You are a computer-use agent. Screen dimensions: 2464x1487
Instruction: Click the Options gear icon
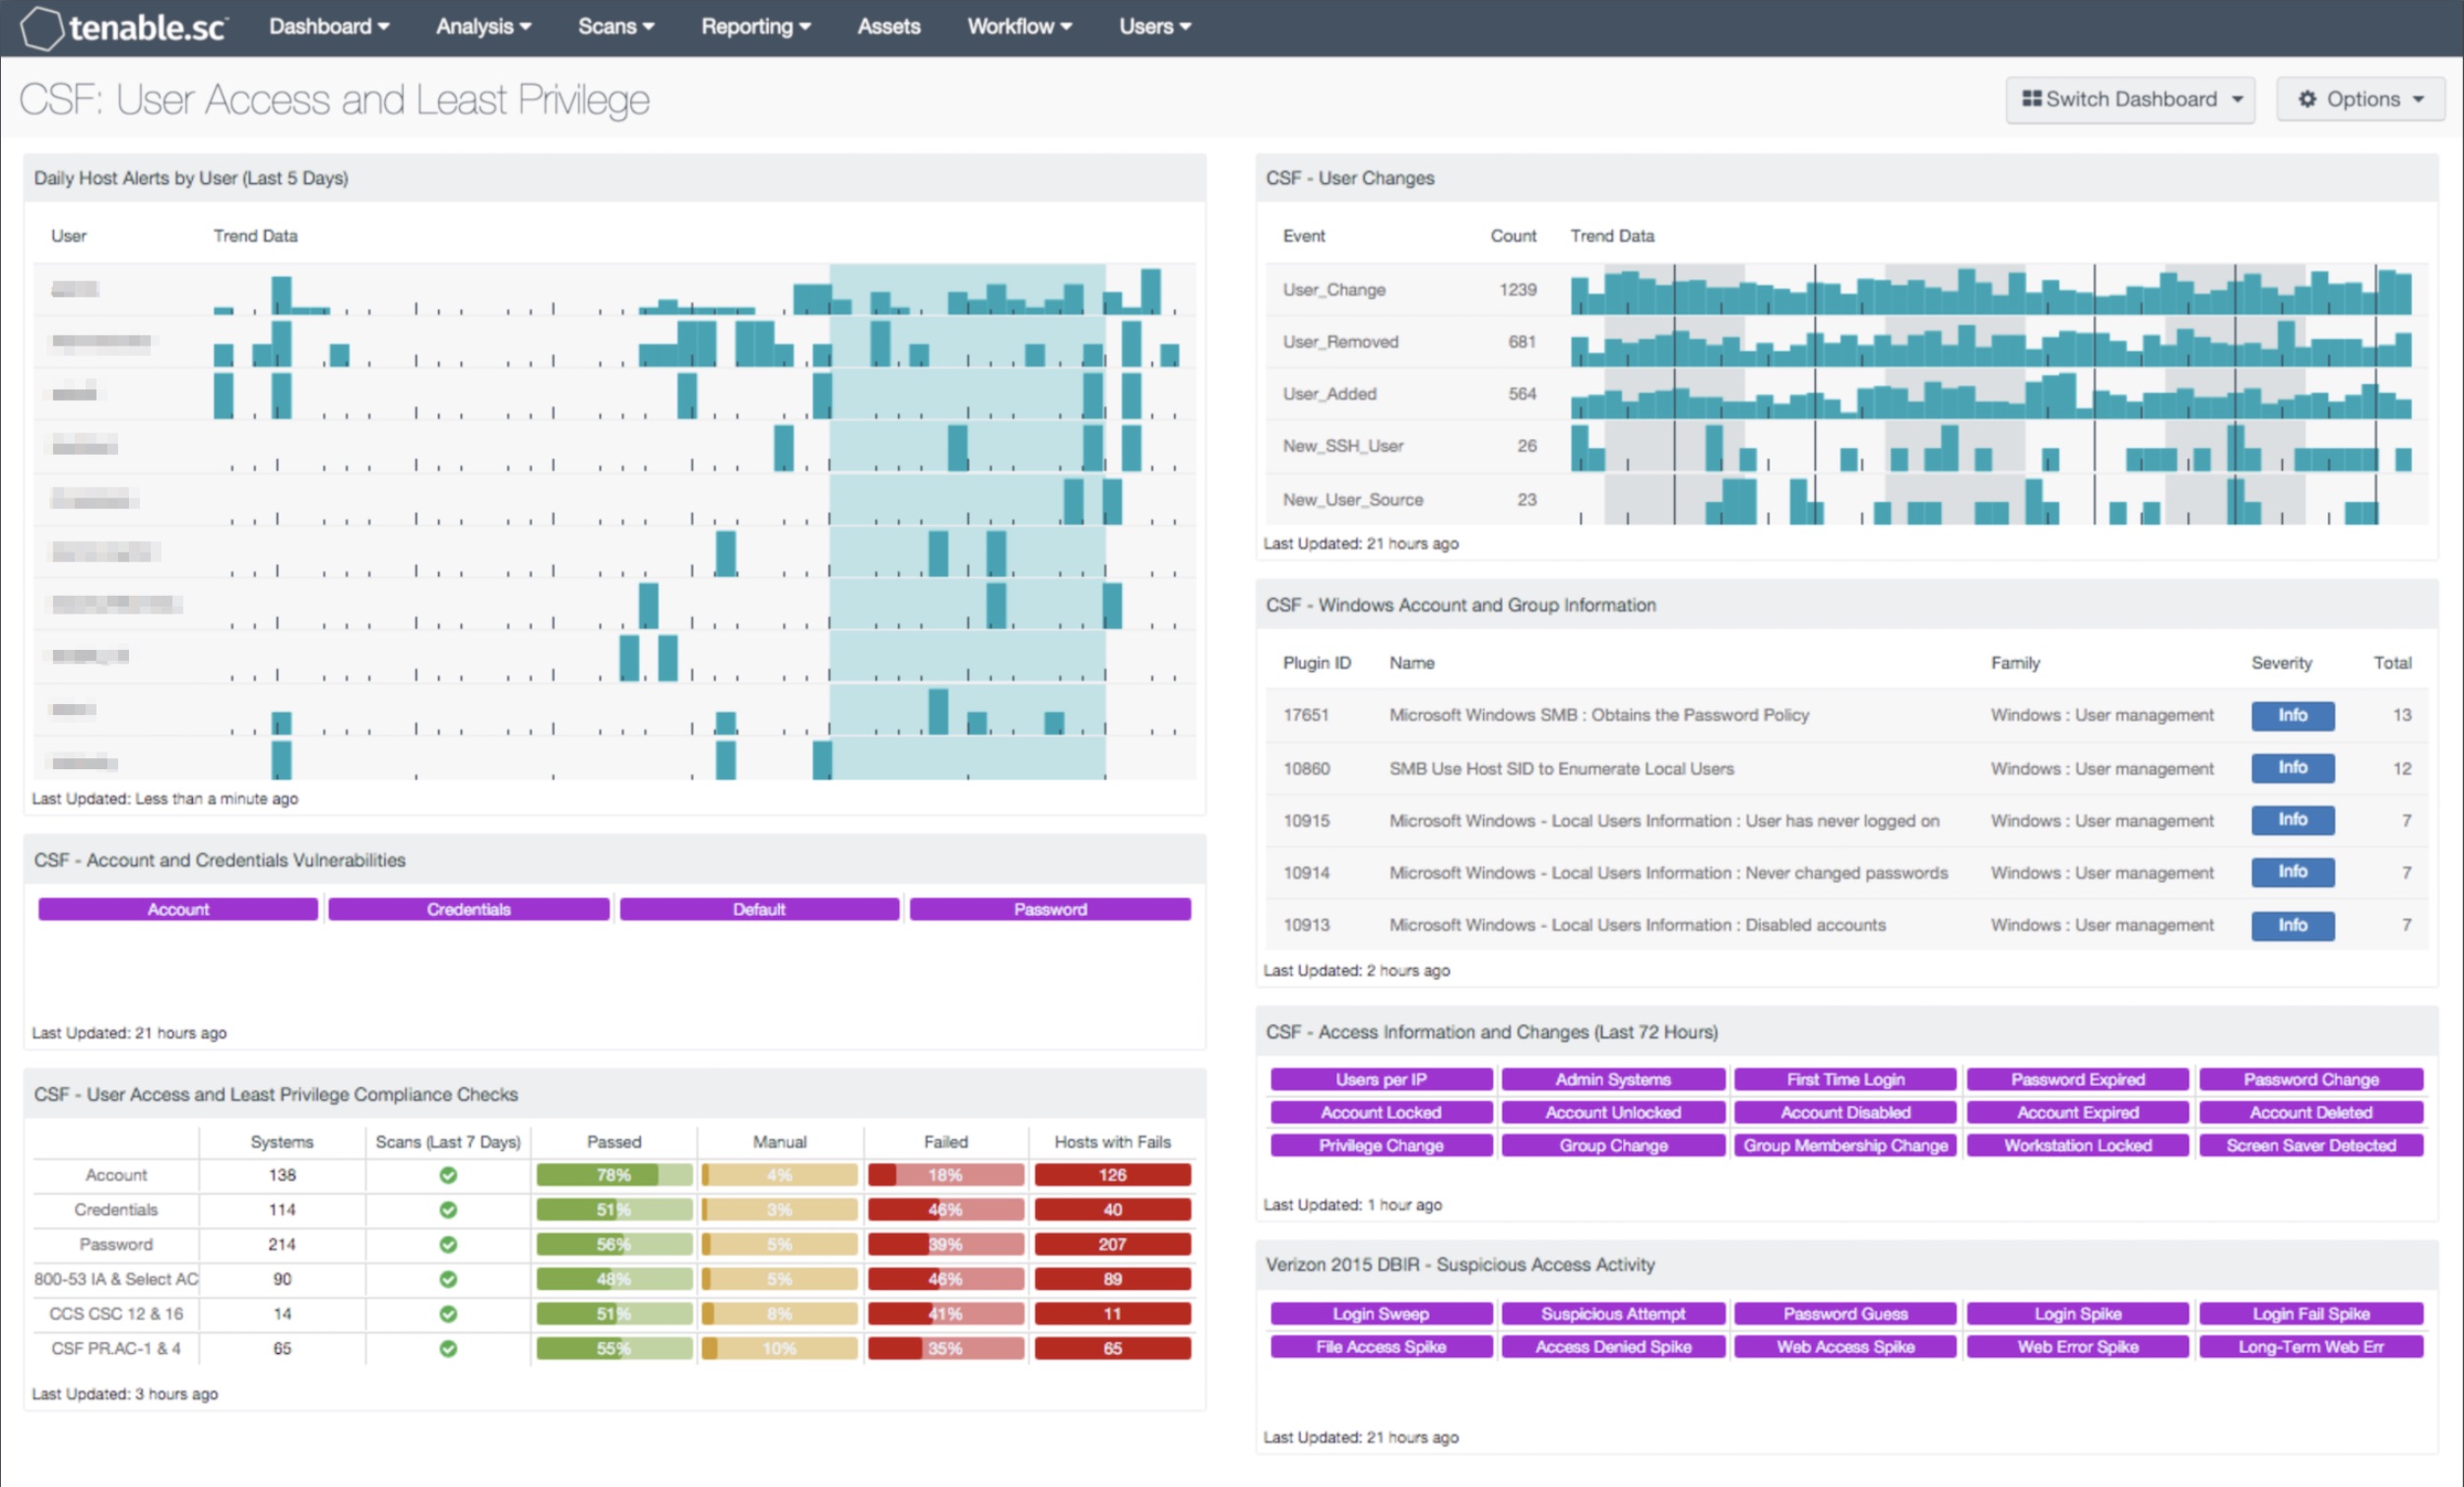point(2307,99)
